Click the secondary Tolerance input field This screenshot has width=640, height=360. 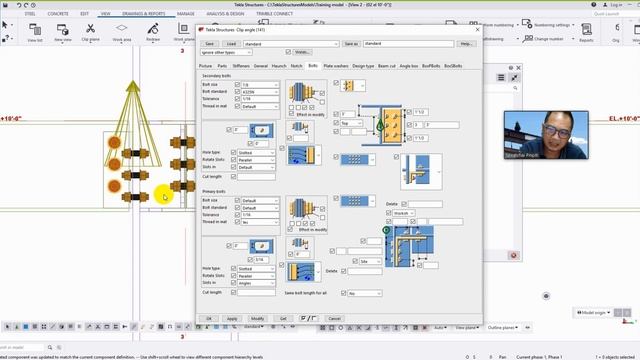[x=260, y=99]
